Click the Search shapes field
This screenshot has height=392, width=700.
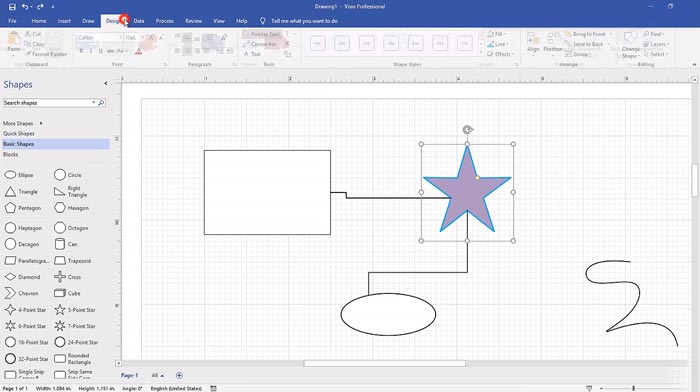tap(47, 103)
